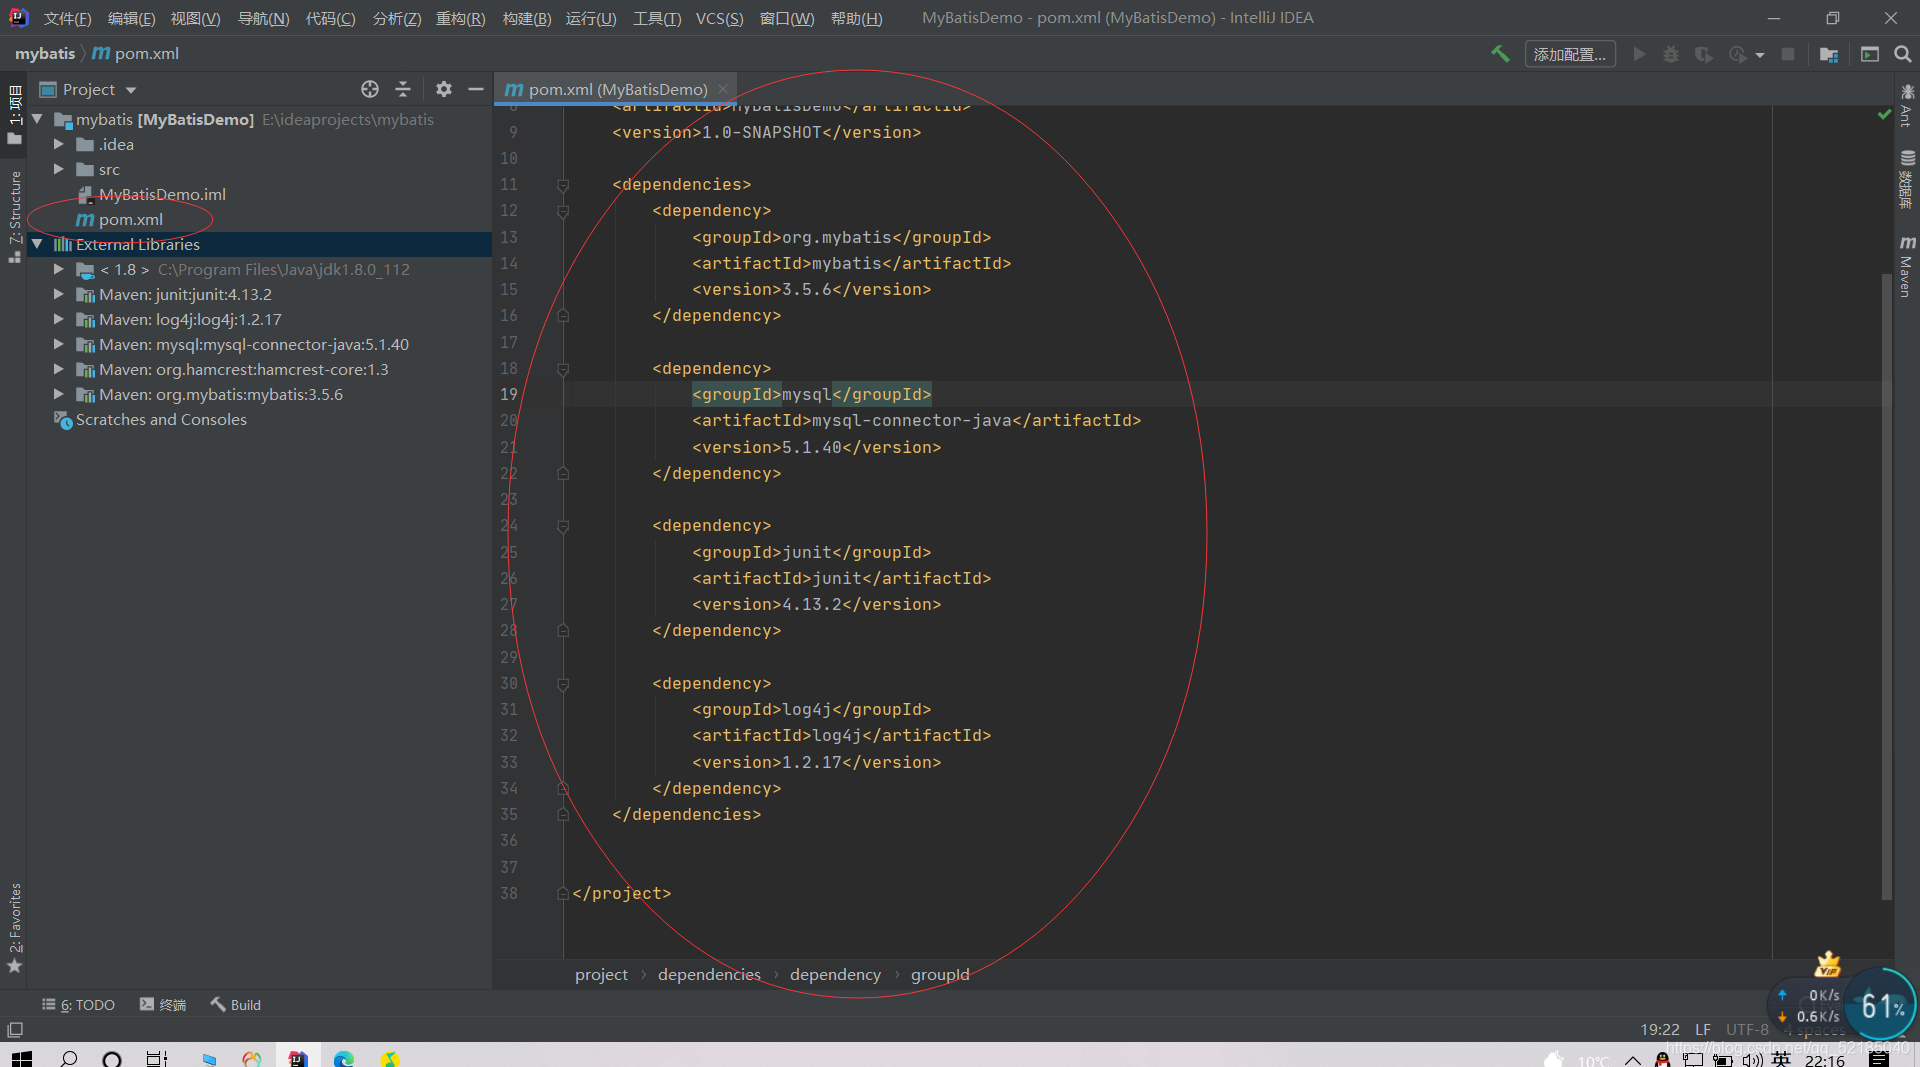Open the 编辑(E) menu
Image resolution: width=1920 pixels, height=1067 pixels.
131,18
